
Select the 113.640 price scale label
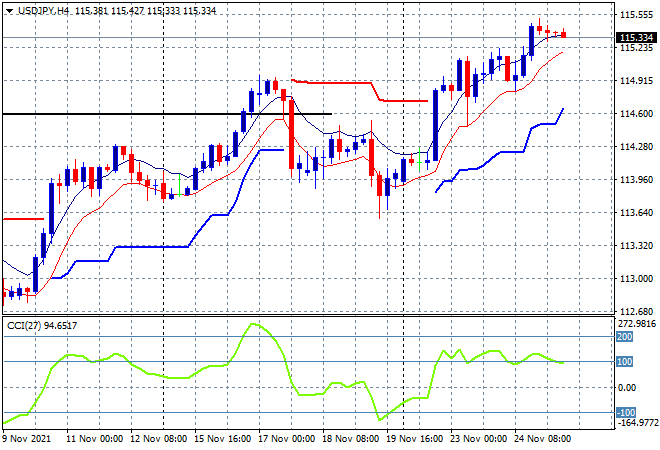636,213
